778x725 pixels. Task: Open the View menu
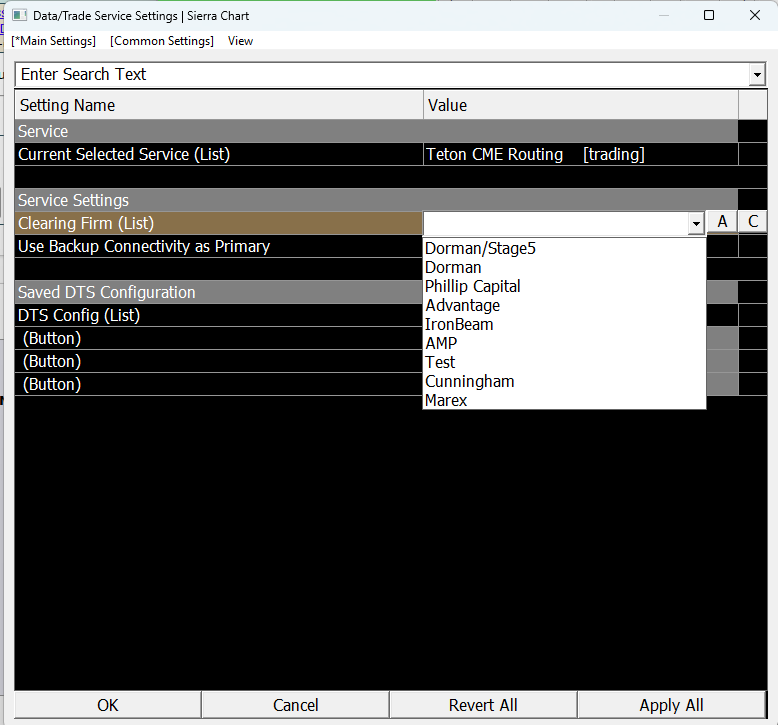tap(240, 41)
